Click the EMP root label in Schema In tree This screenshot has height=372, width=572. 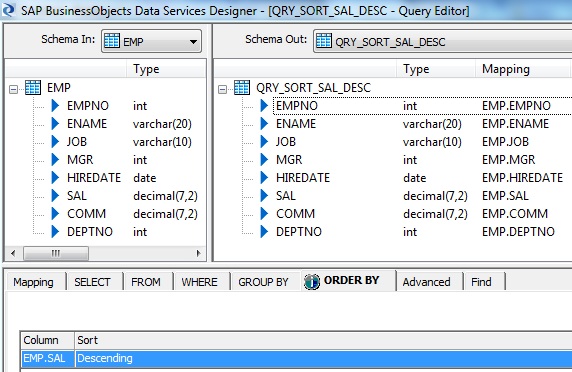click(59, 88)
